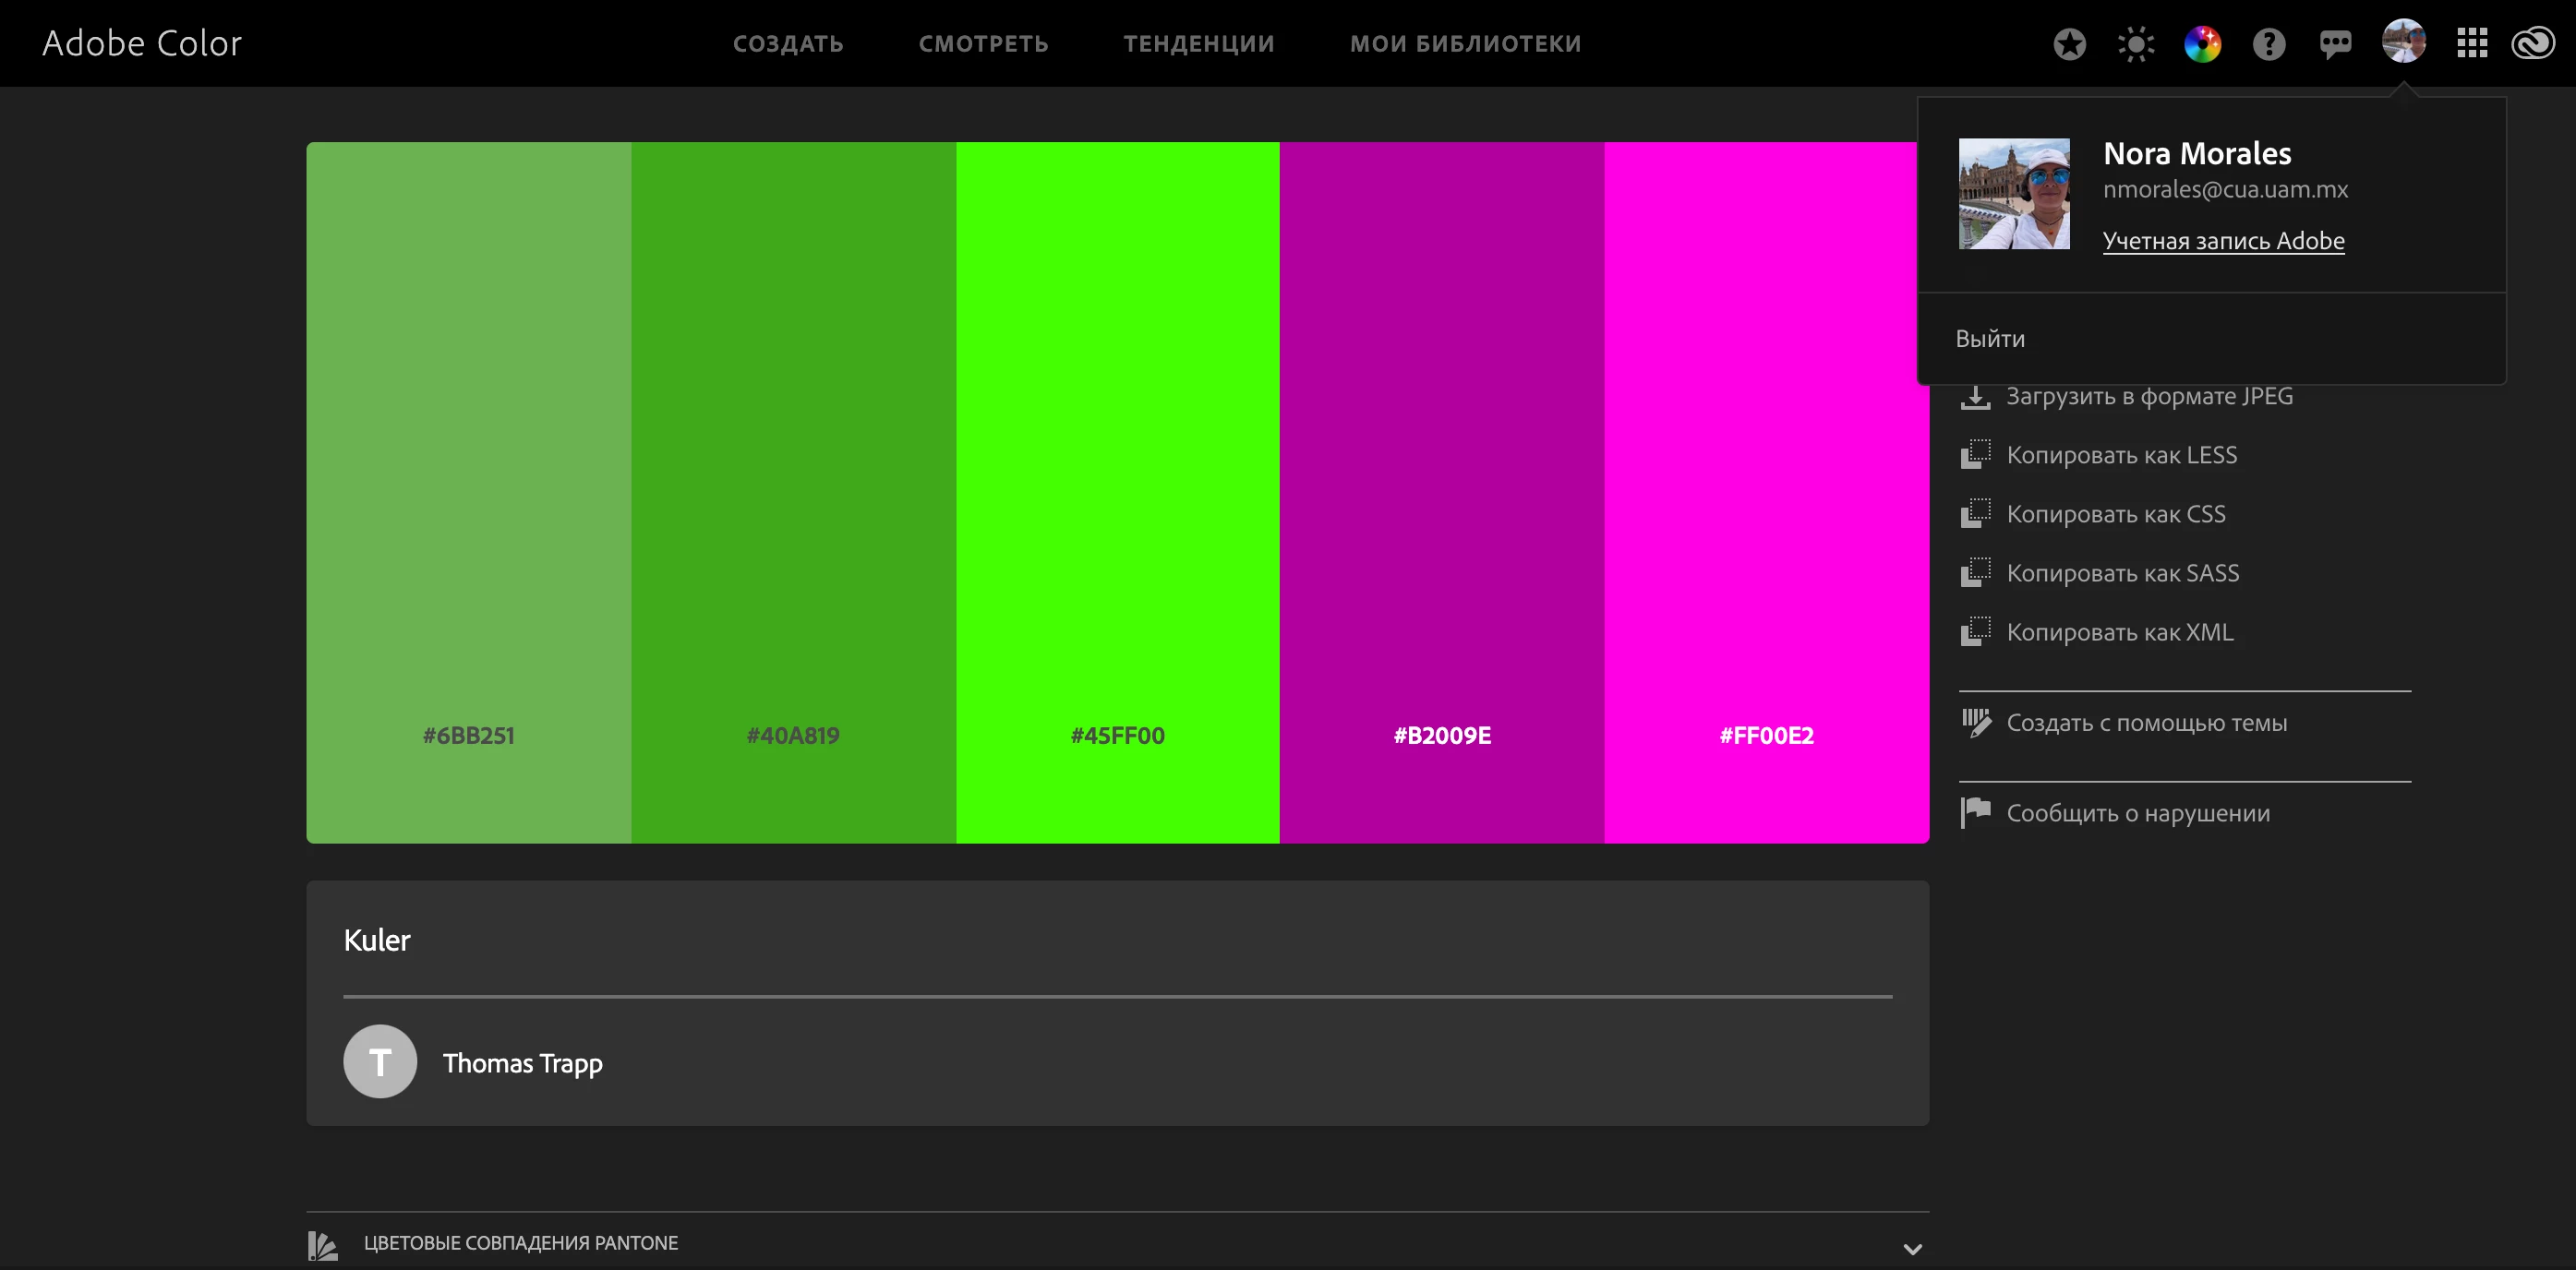The height and width of the screenshot is (1270, 2576).
Task: Click the user avatar in top bar
Action: (2403, 42)
